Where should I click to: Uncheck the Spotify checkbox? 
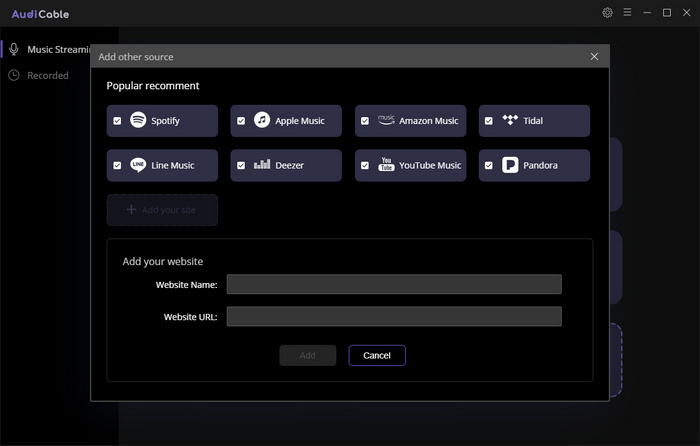(x=117, y=121)
